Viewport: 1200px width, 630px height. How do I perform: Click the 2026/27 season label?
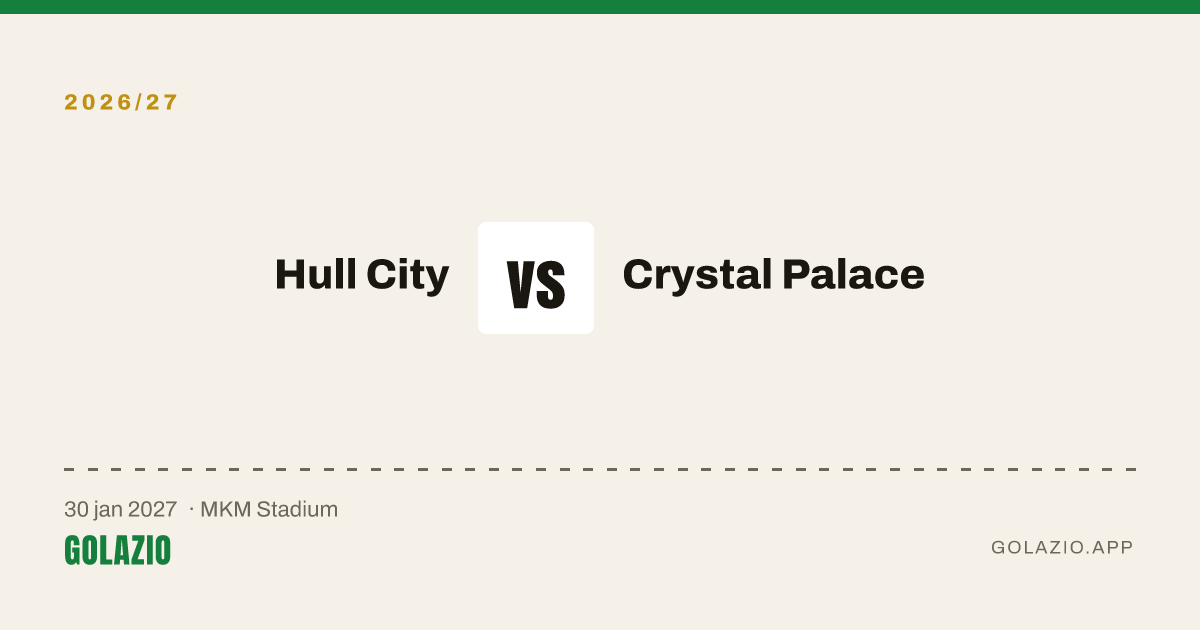(x=121, y=102)
